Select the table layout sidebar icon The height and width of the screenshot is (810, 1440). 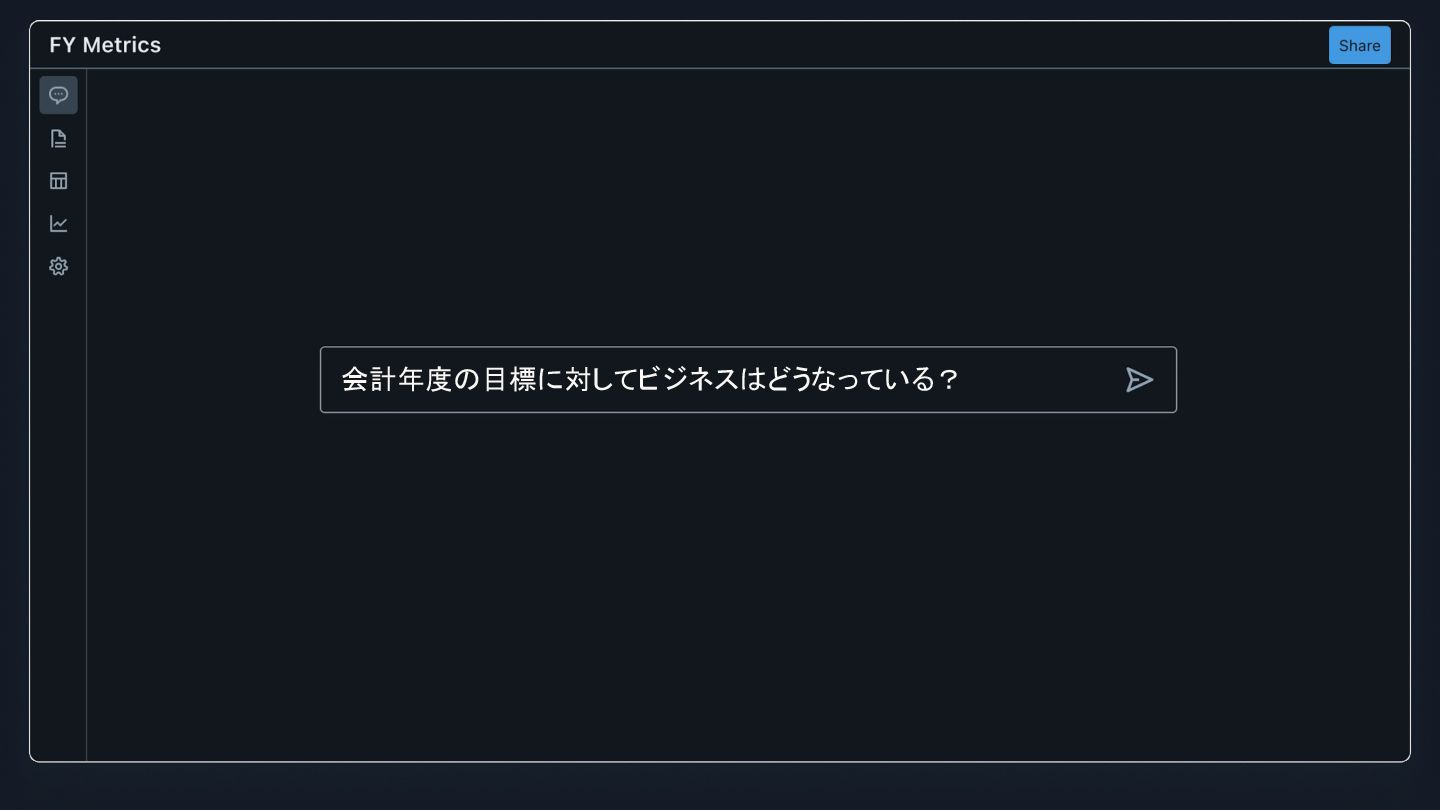pos(58,181)
